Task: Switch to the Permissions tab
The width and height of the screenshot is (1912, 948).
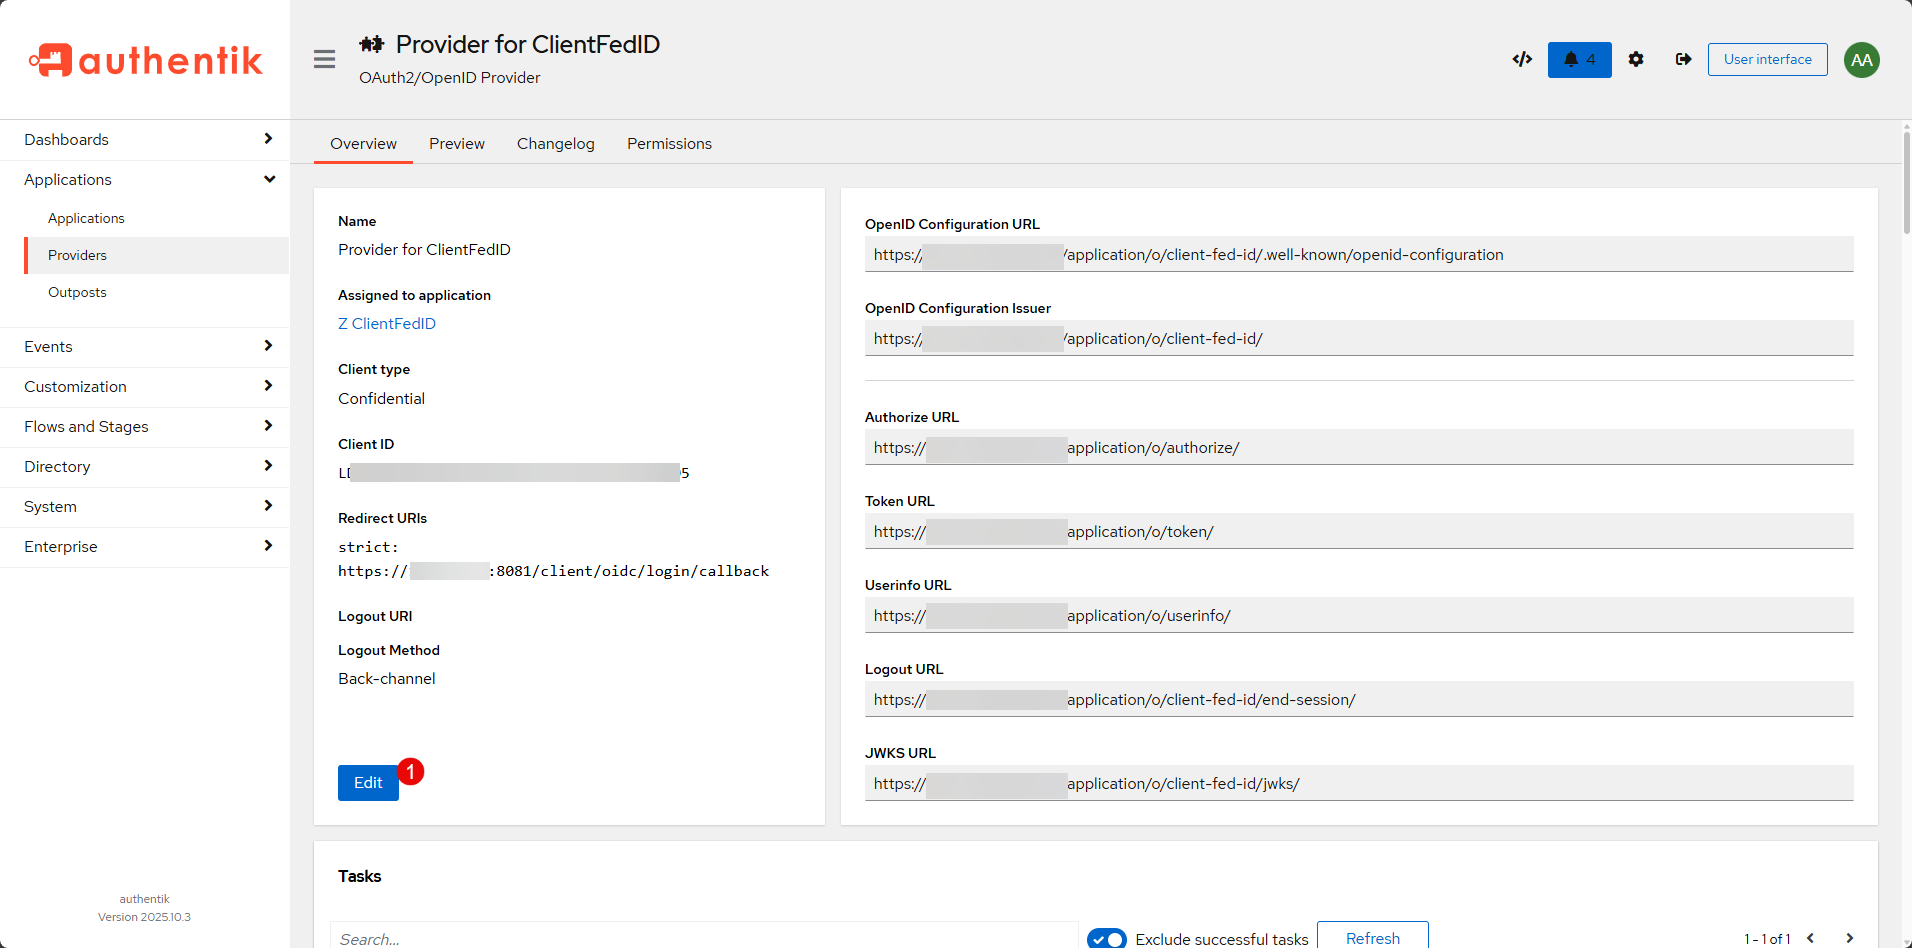Action: (x=669, y=144)
